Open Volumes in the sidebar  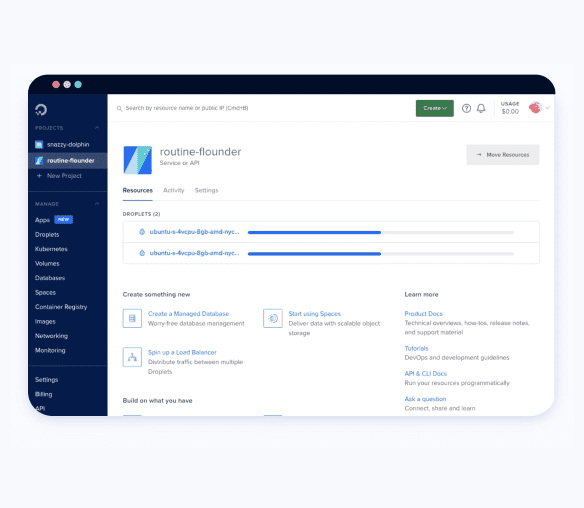click(x=47, y=263)
